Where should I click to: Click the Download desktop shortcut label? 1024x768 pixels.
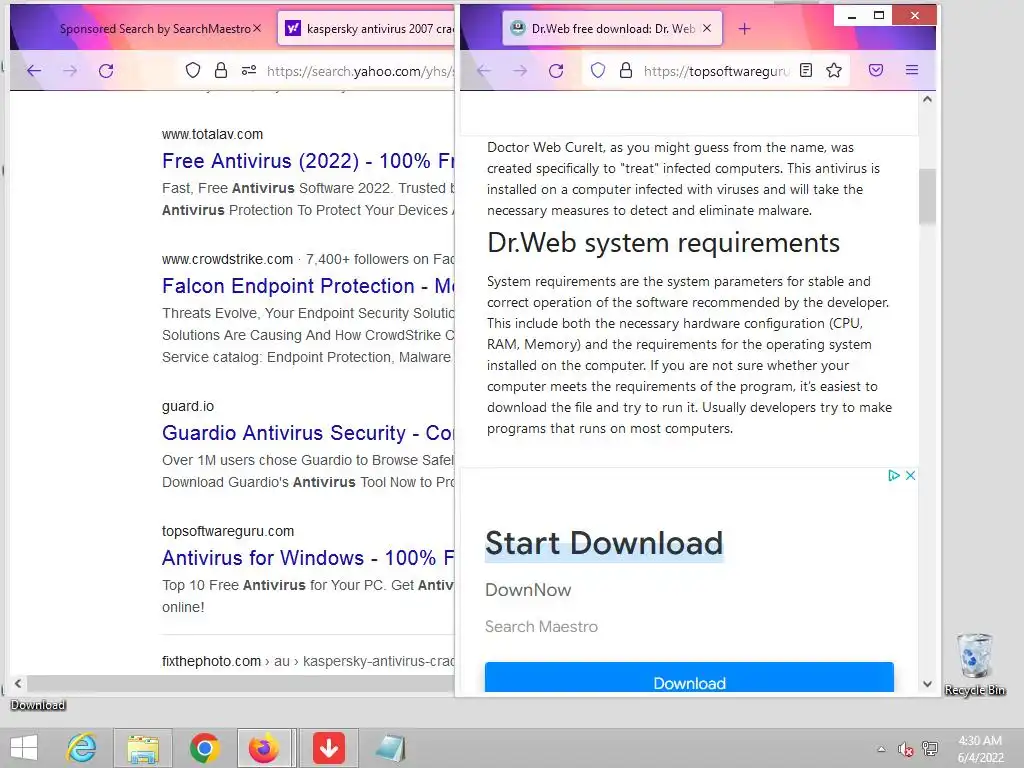click(x=38, y=705)
